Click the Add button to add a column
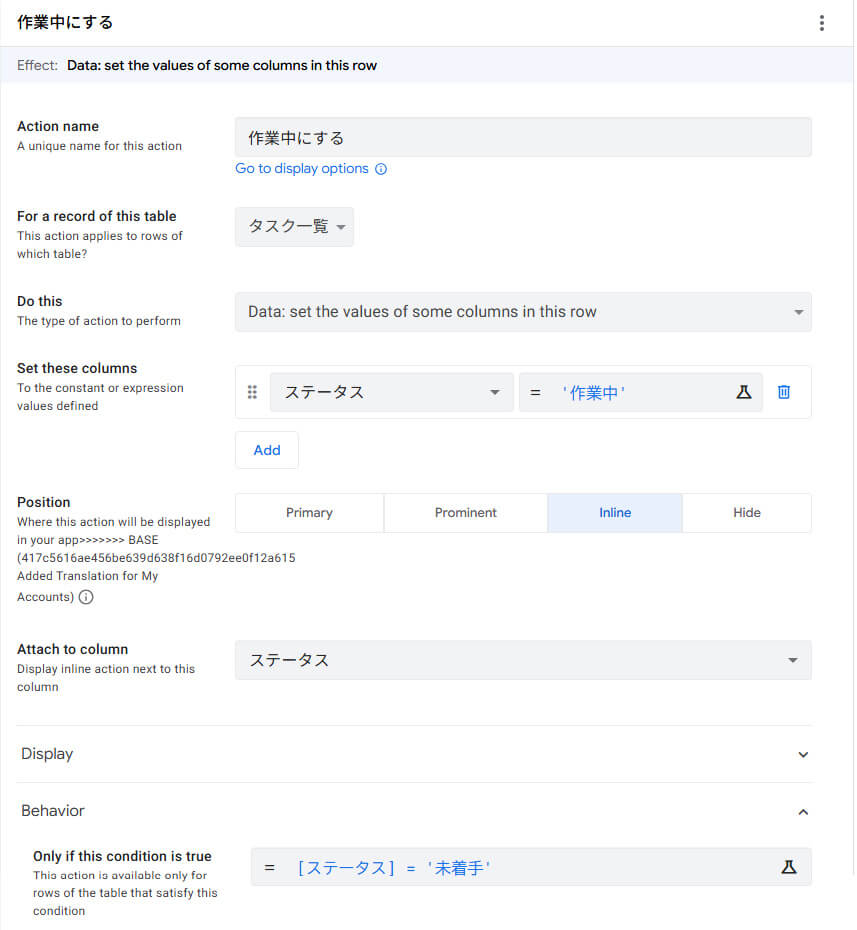Screen dimensions: 857x930 coord(267,450)
